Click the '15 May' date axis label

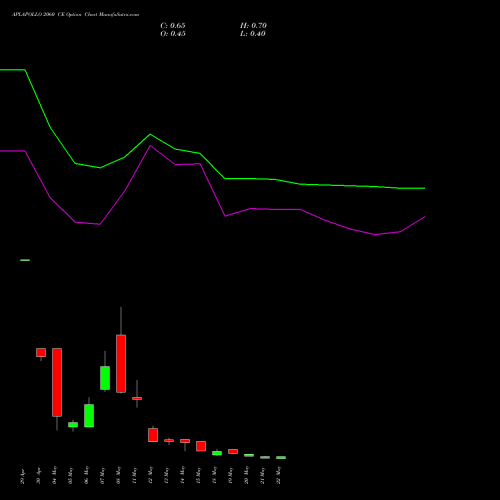pos(198,475)
